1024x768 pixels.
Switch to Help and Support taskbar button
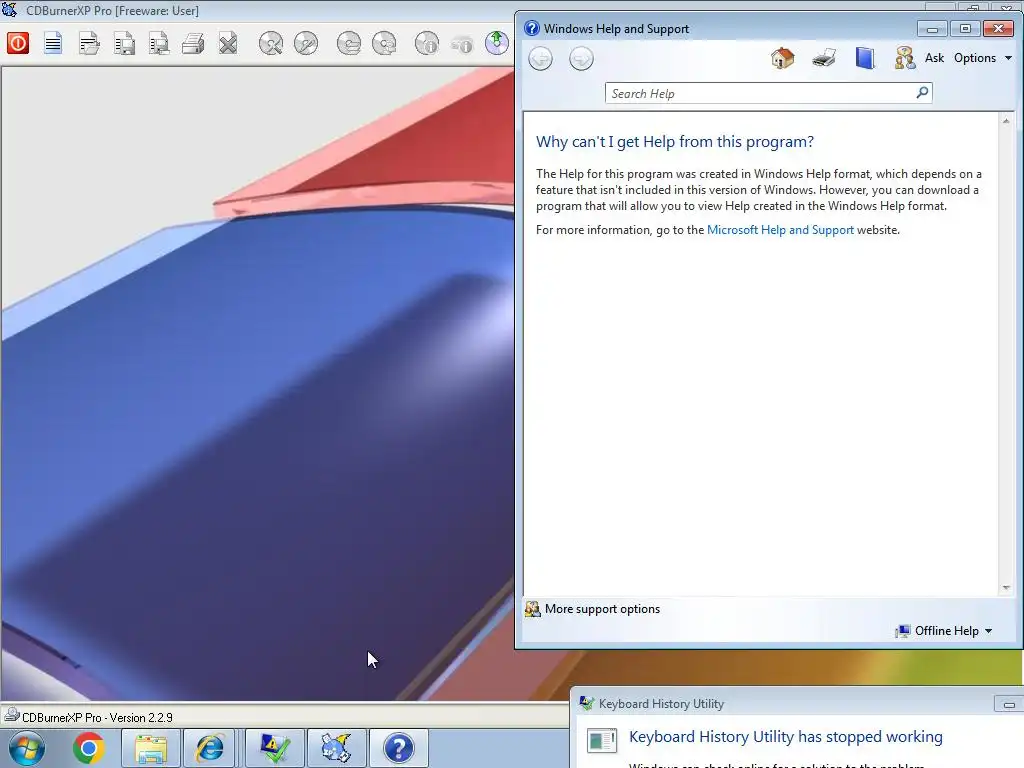[398, 748]
